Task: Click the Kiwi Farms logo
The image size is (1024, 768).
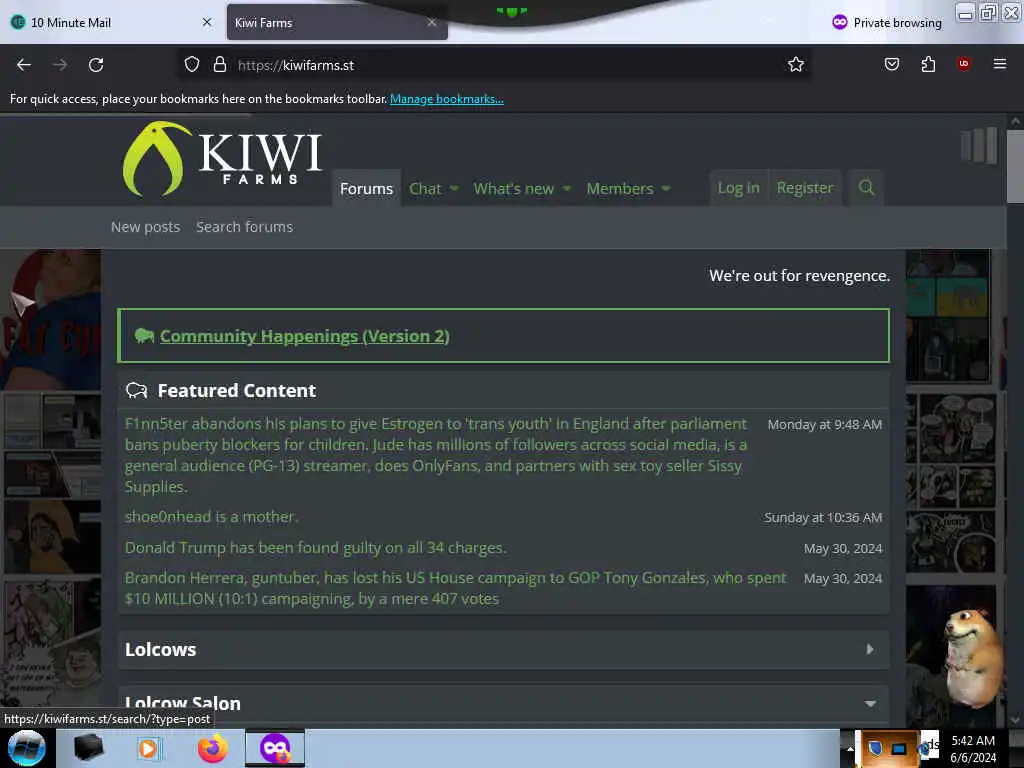Action: pyautogui.click(x=222, y=159)
